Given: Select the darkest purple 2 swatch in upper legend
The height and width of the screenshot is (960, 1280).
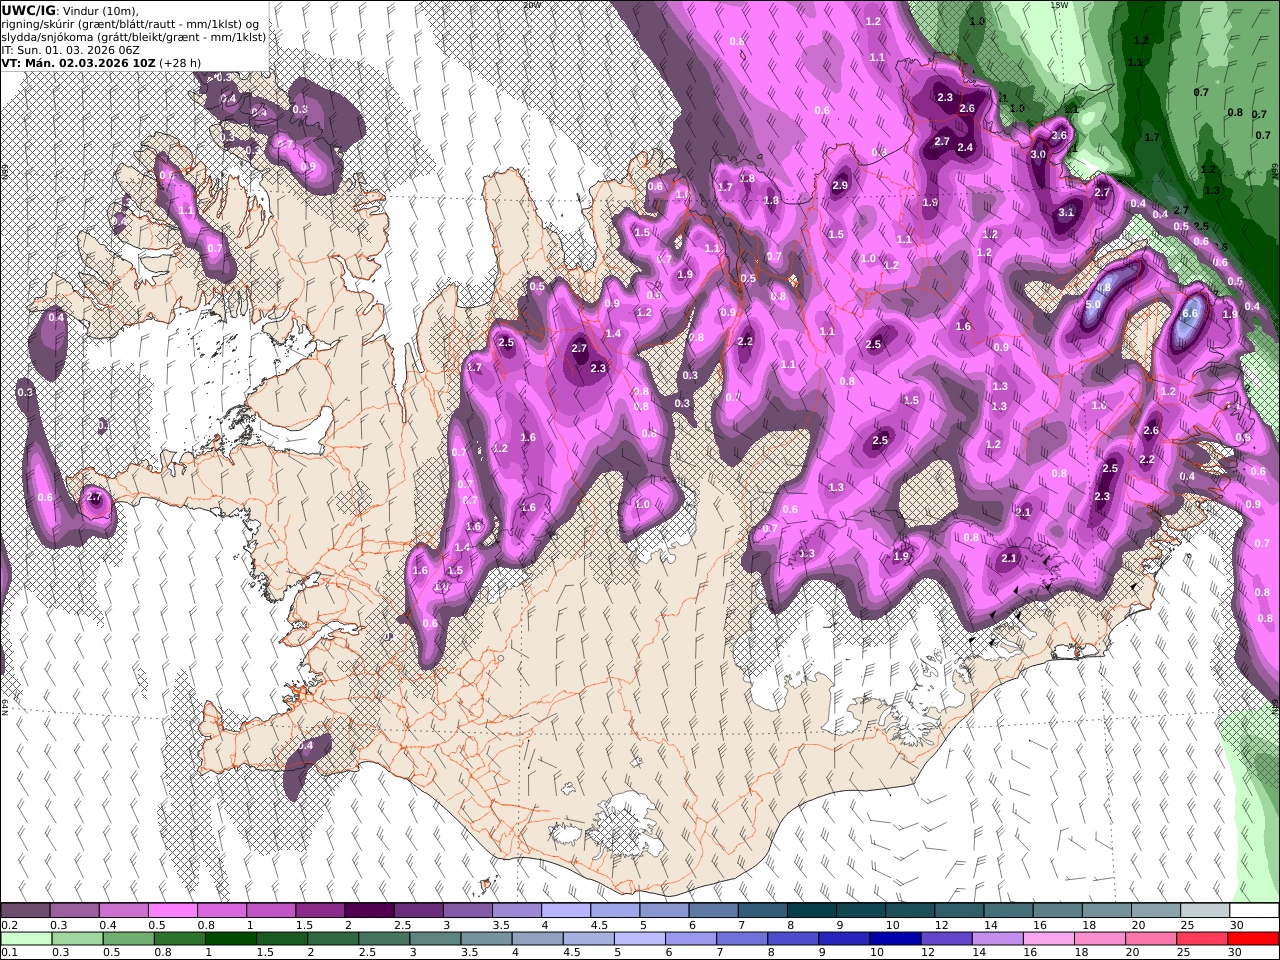Looking at the screenshot, I should pos(368,910).
